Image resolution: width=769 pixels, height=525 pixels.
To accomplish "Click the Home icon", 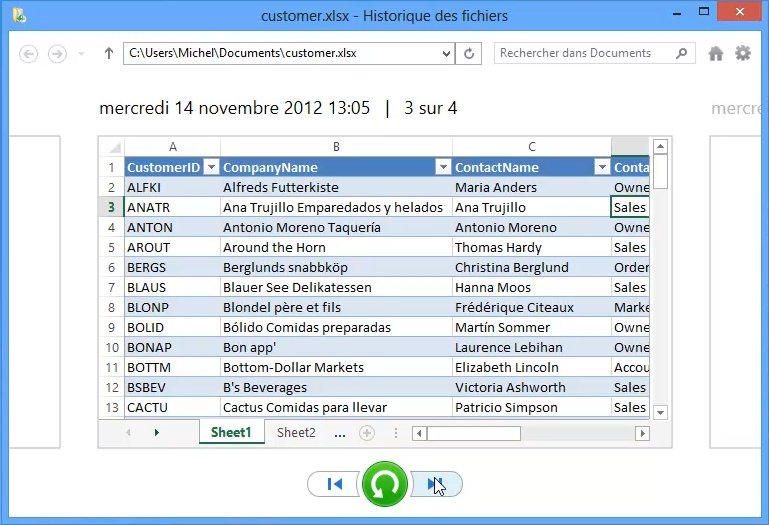I will pyautogui.click(x=716, y=54).
